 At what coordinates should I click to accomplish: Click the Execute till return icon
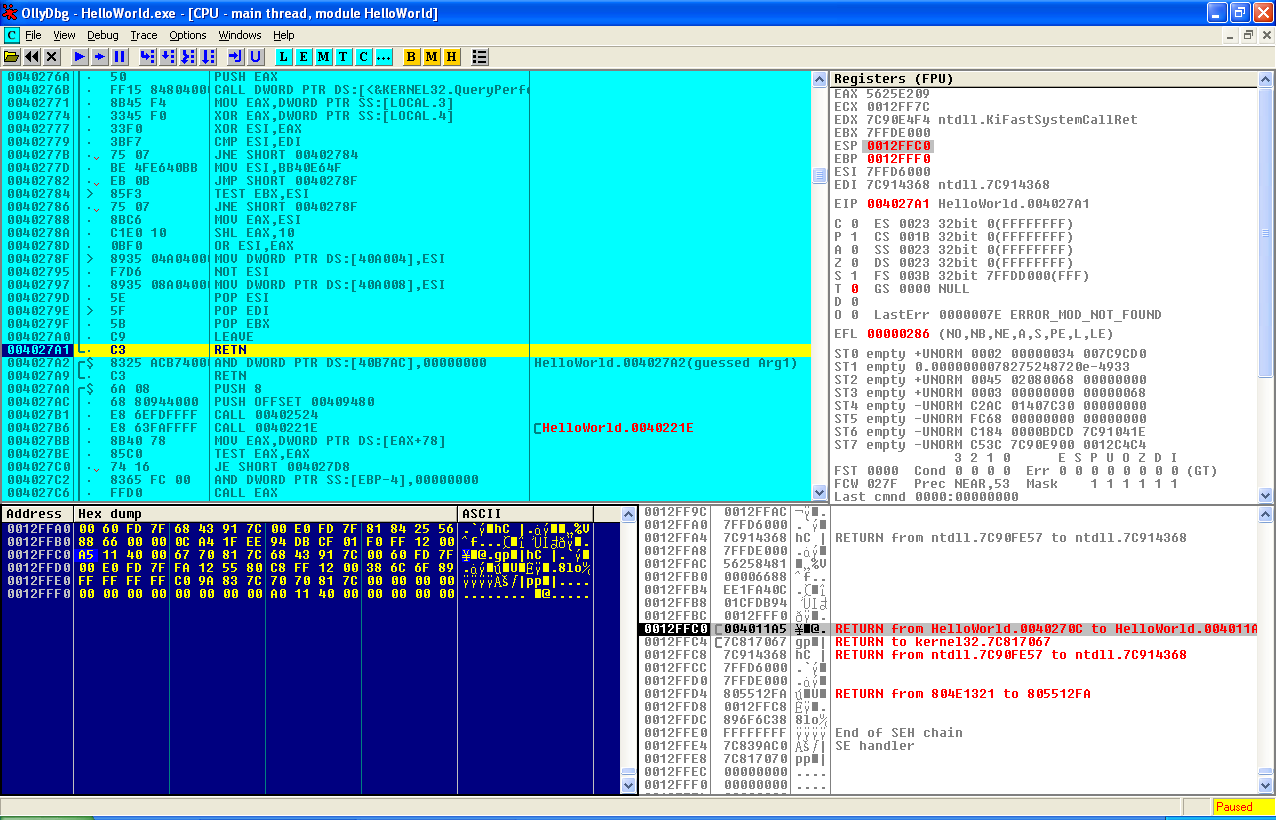(236, 57)
